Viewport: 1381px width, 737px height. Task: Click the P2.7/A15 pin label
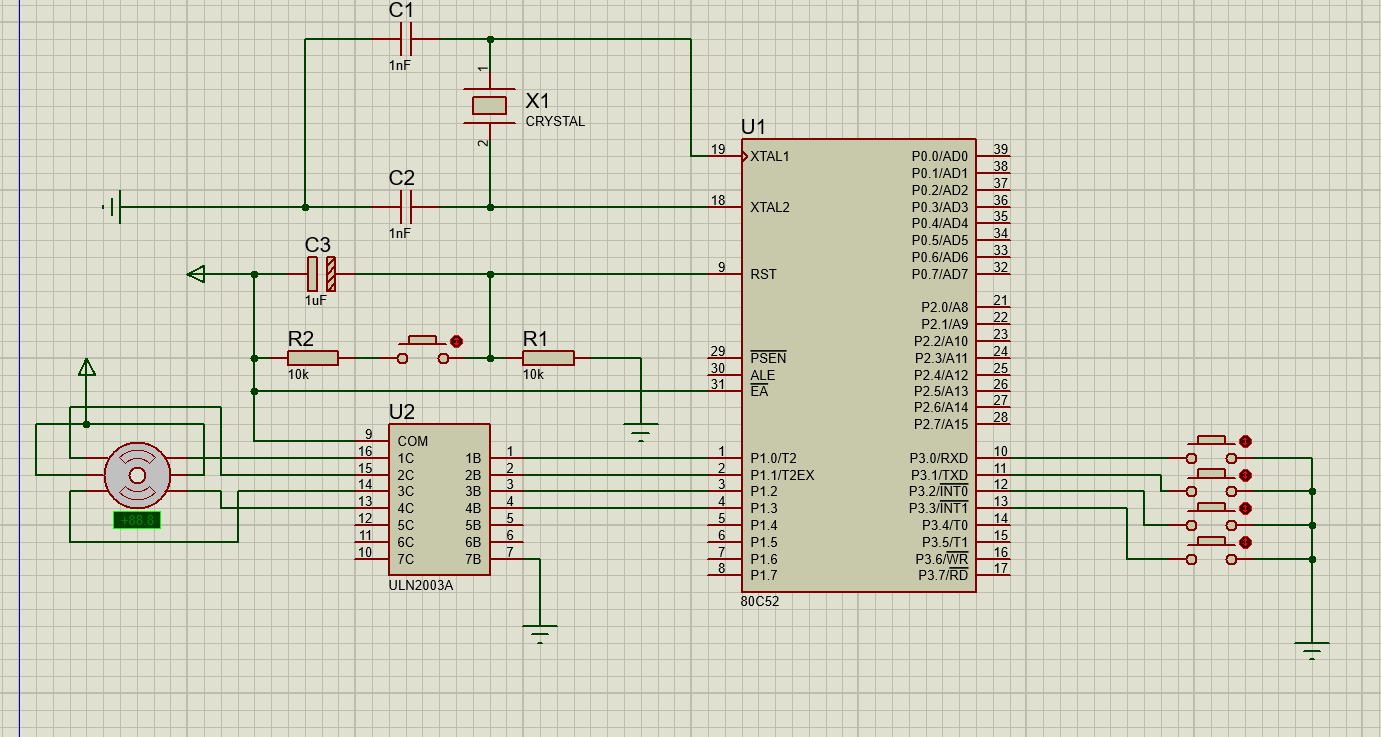[942, 424]
